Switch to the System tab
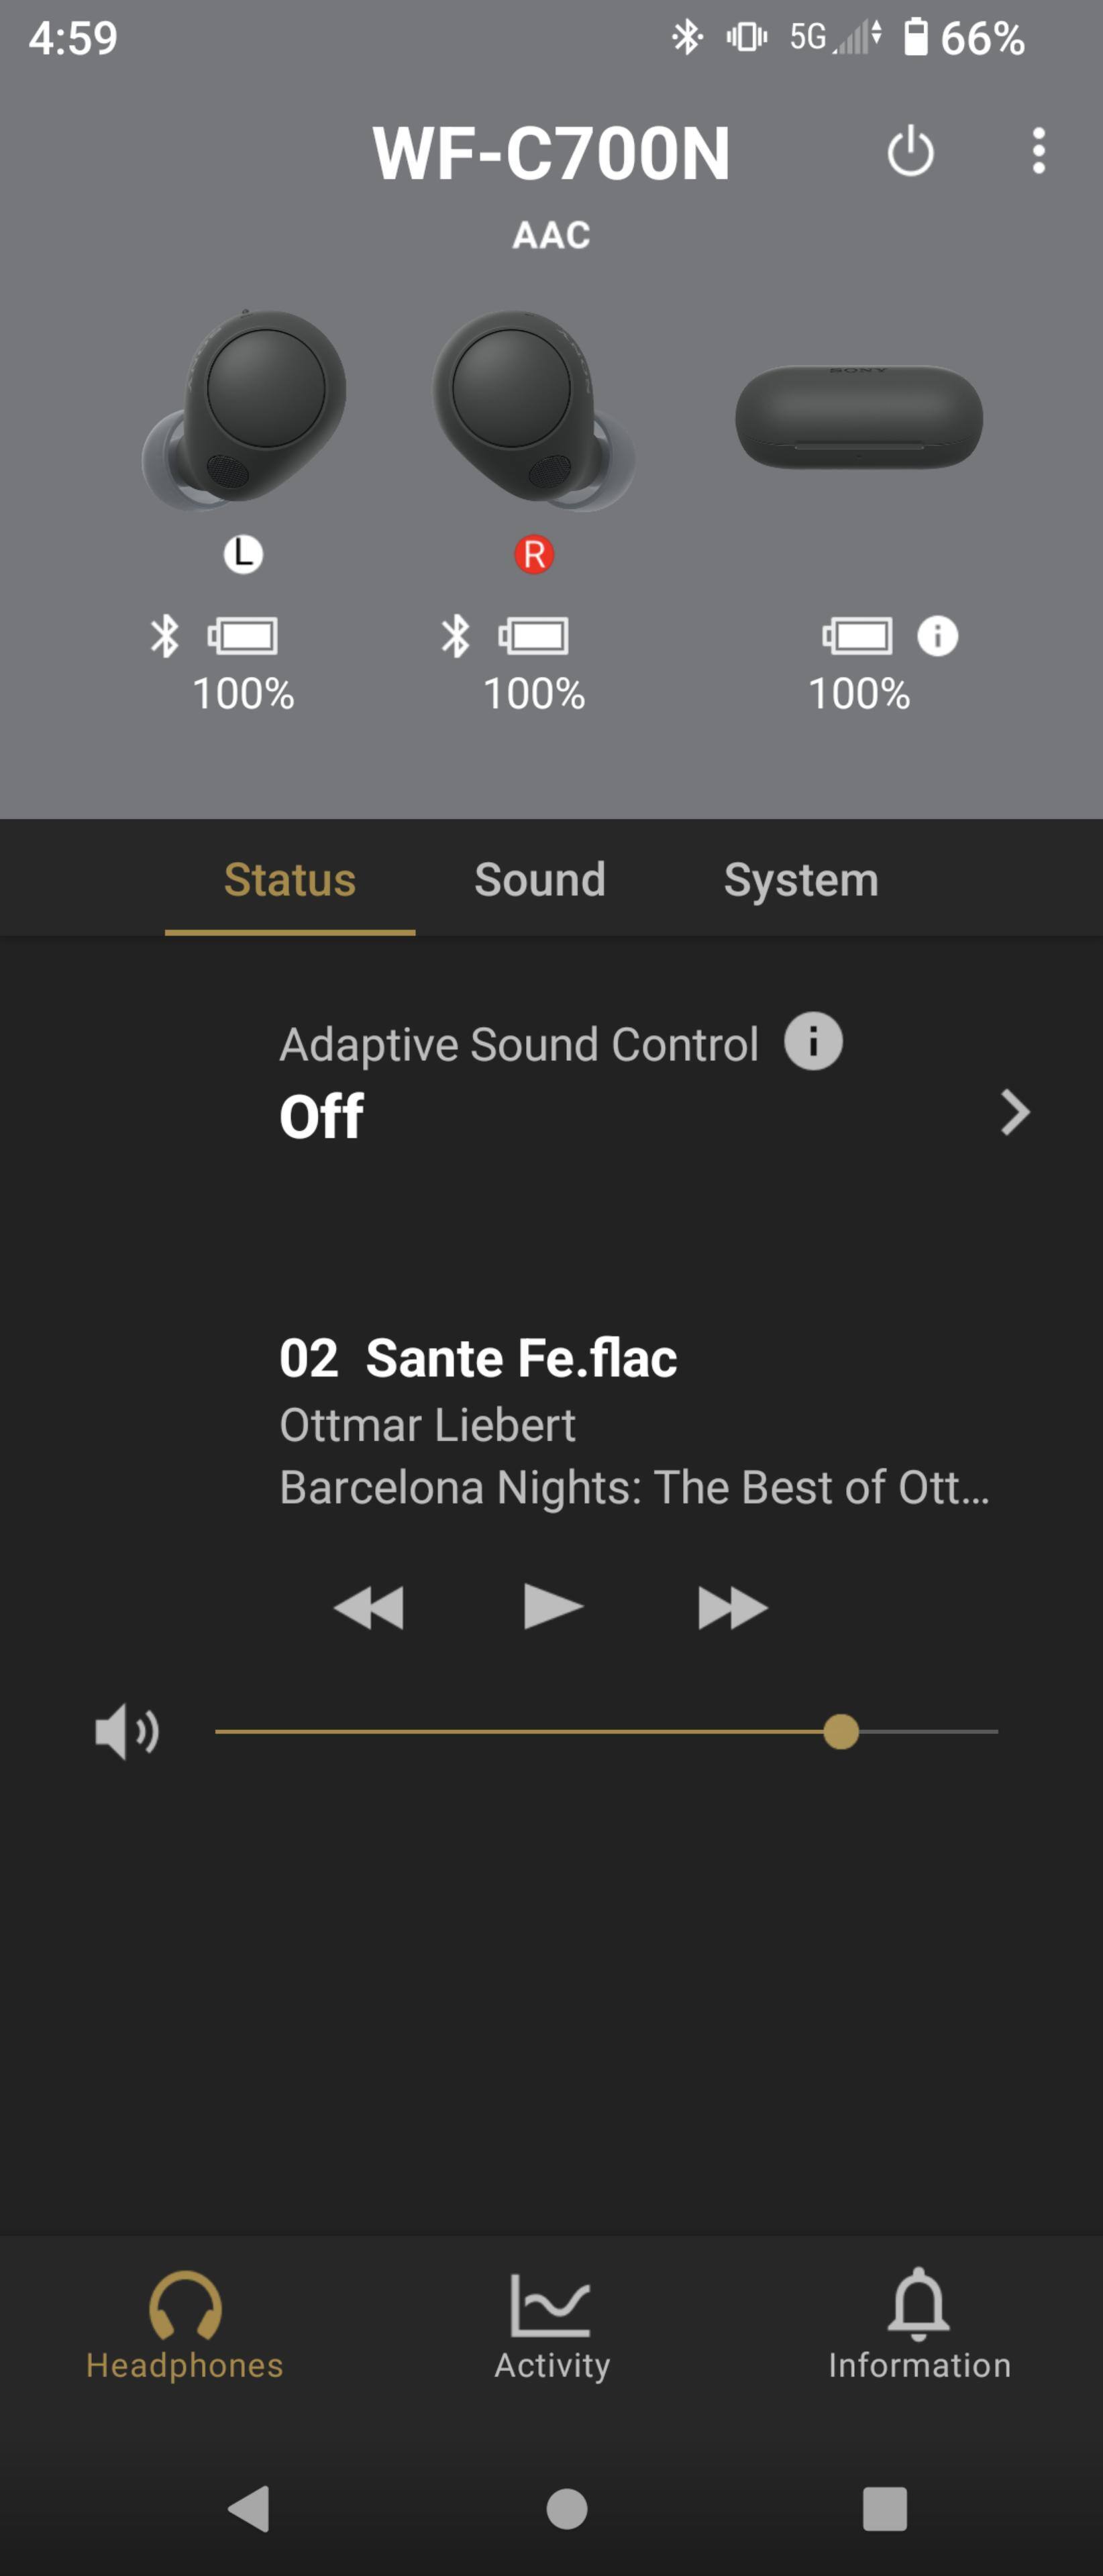The width and height of the screenshot is (1103, 2576). click(x=801, y=880)
